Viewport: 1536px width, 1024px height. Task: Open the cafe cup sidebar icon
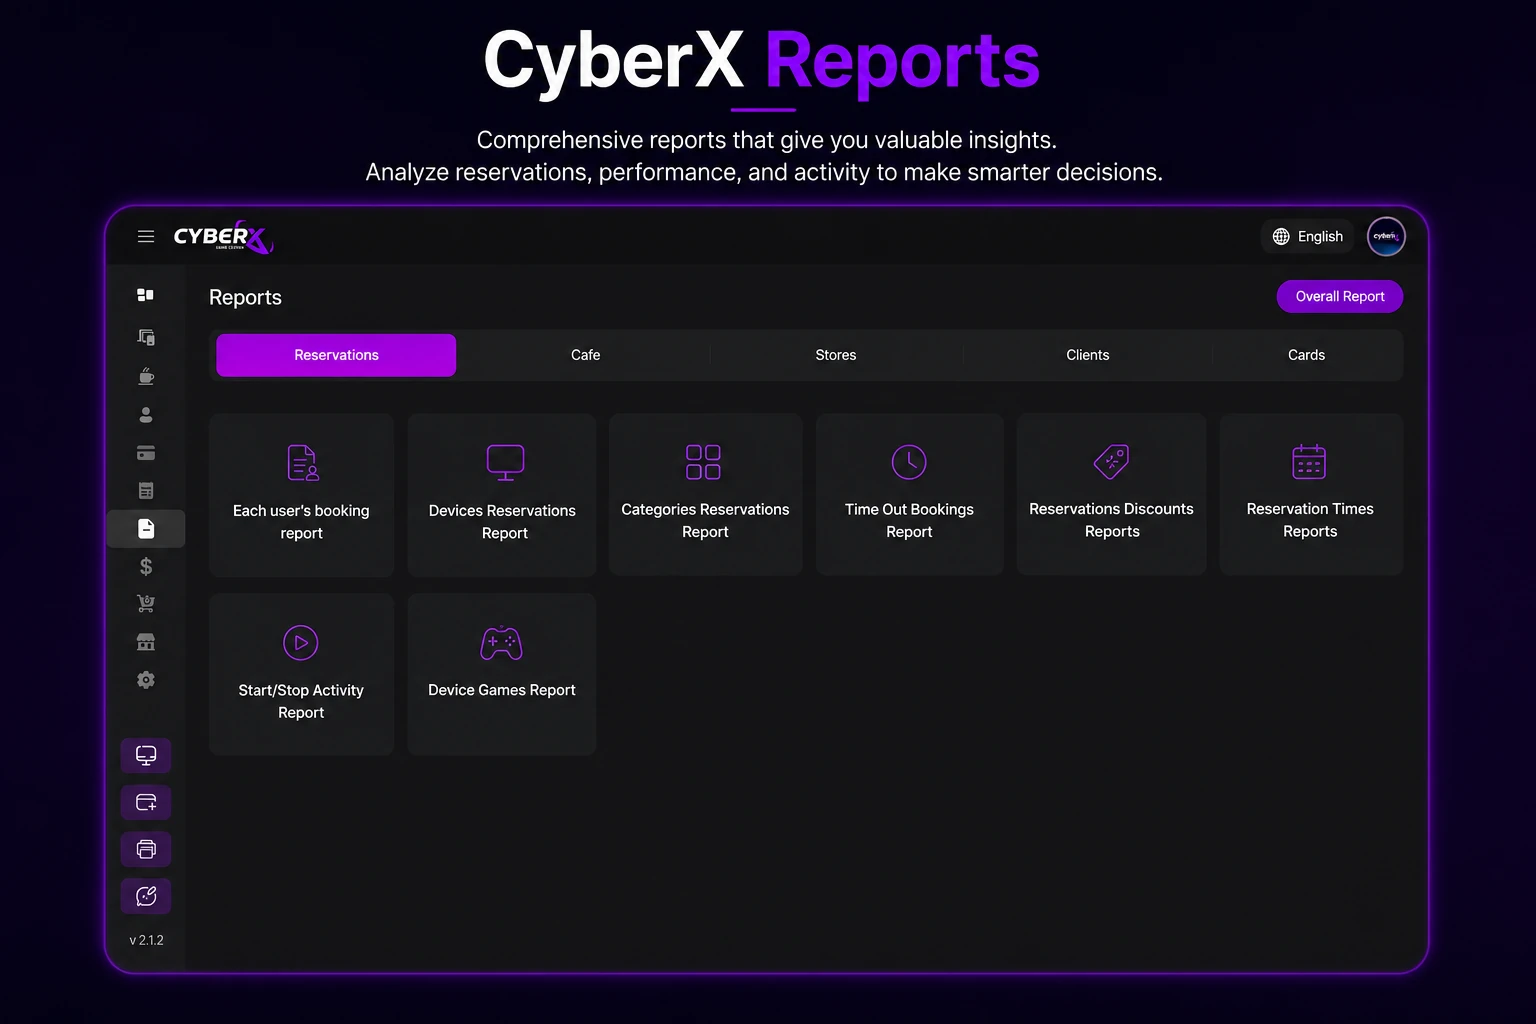tap(146, 376)
